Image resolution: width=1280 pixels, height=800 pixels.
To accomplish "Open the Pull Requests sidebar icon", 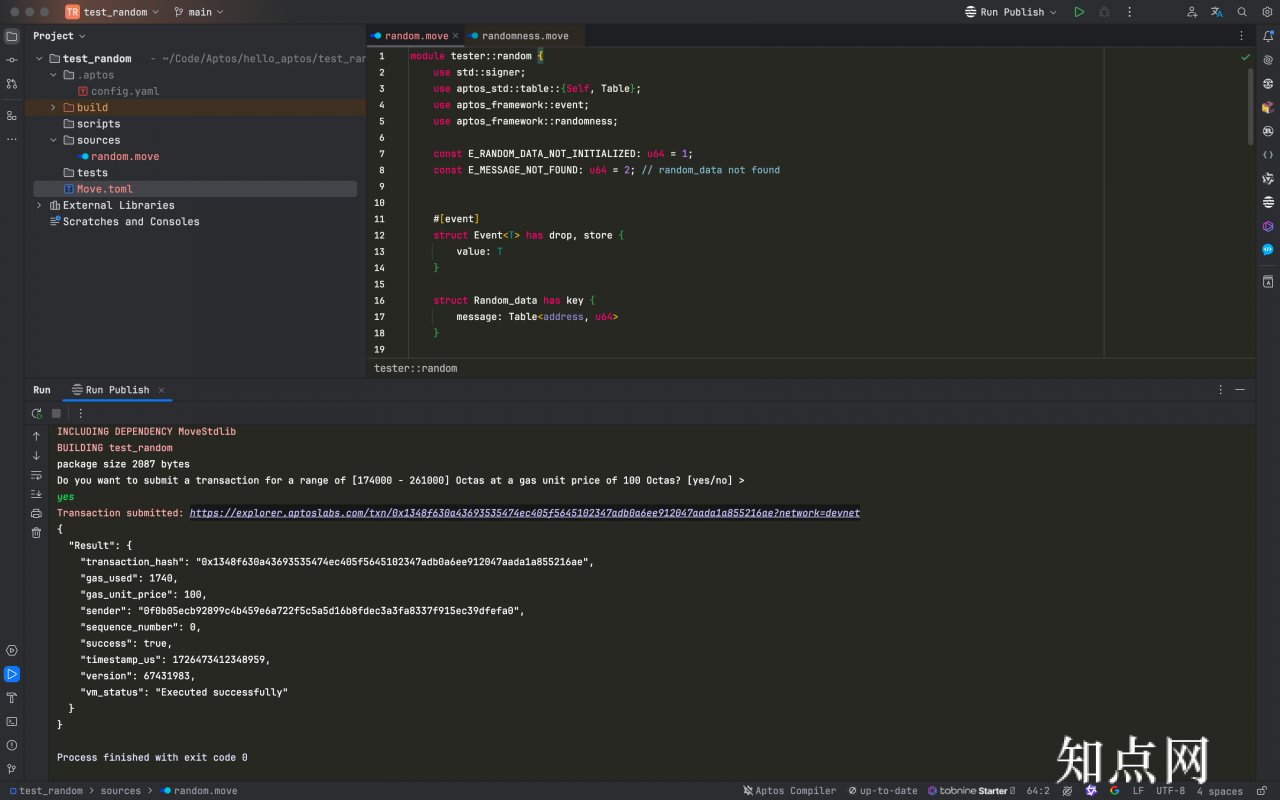I will [x=12, y=84].
